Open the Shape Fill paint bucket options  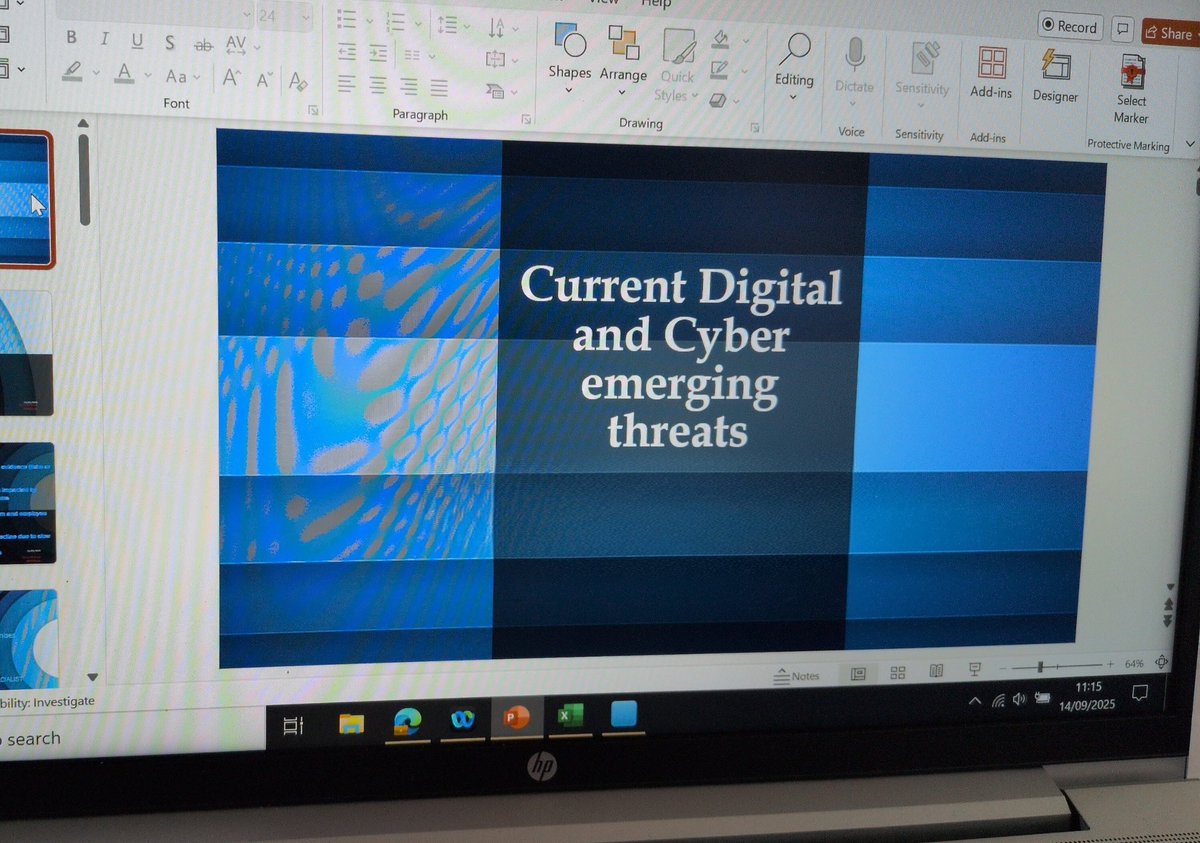point(720,40)
